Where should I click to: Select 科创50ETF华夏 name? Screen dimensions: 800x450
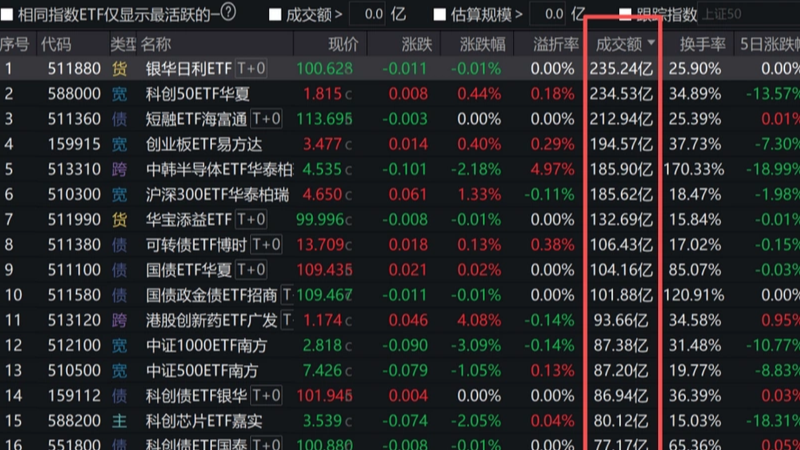(197, 94)
